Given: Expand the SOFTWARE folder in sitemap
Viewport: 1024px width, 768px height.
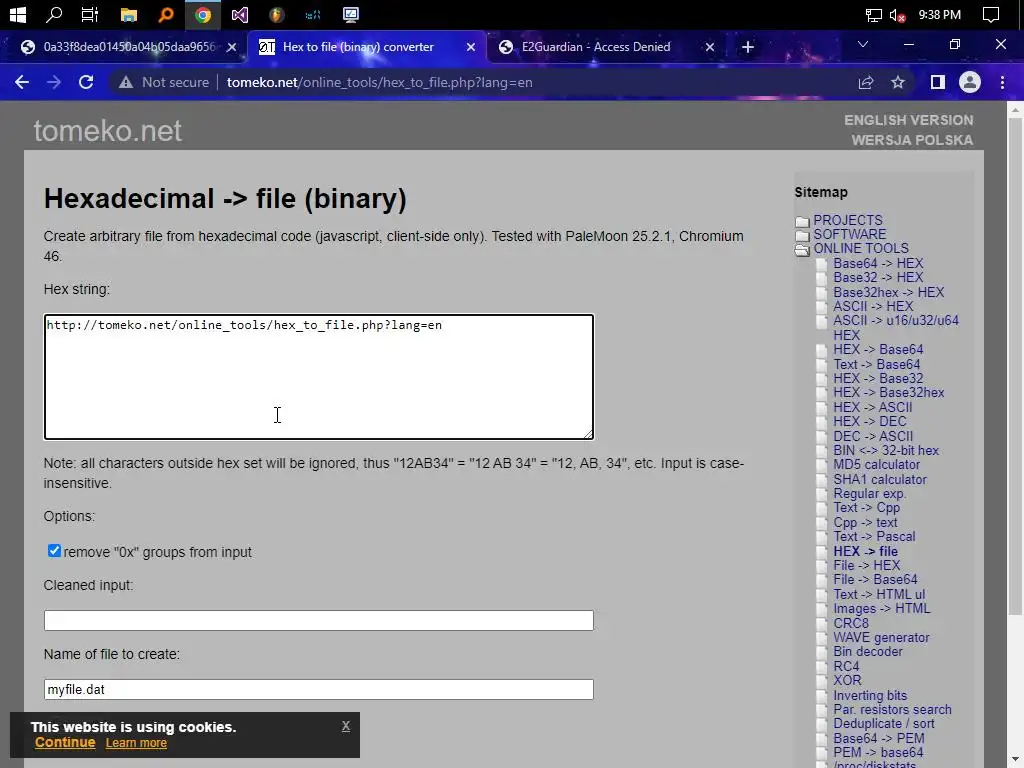Looking at the screenshot, I should pos(802,234).
